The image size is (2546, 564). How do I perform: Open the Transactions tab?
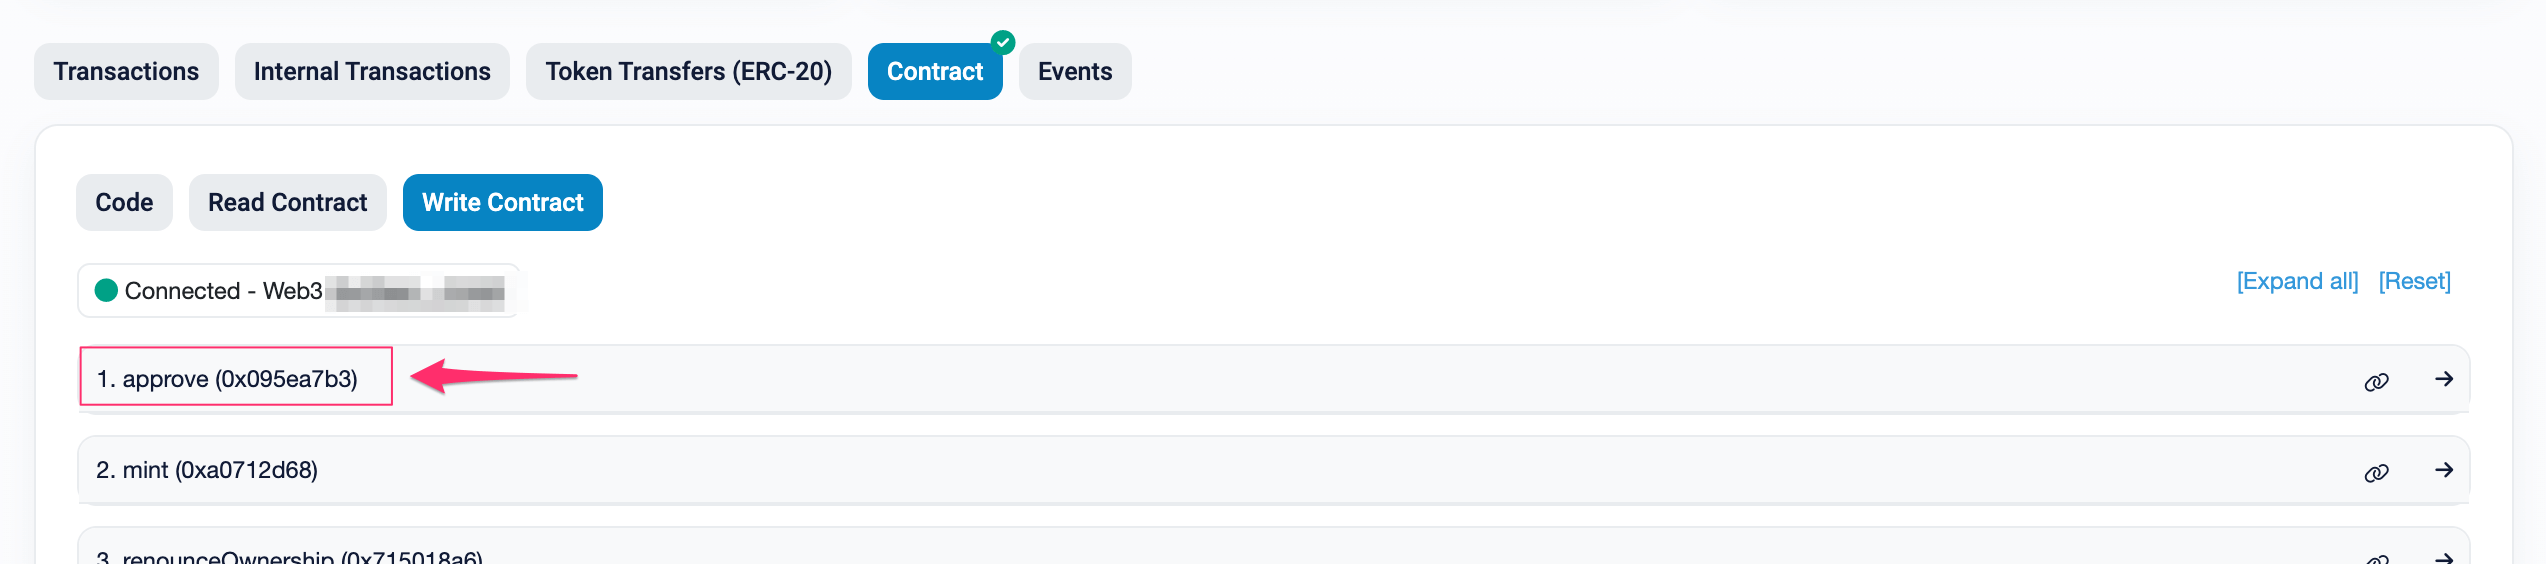tap(126, 72)
